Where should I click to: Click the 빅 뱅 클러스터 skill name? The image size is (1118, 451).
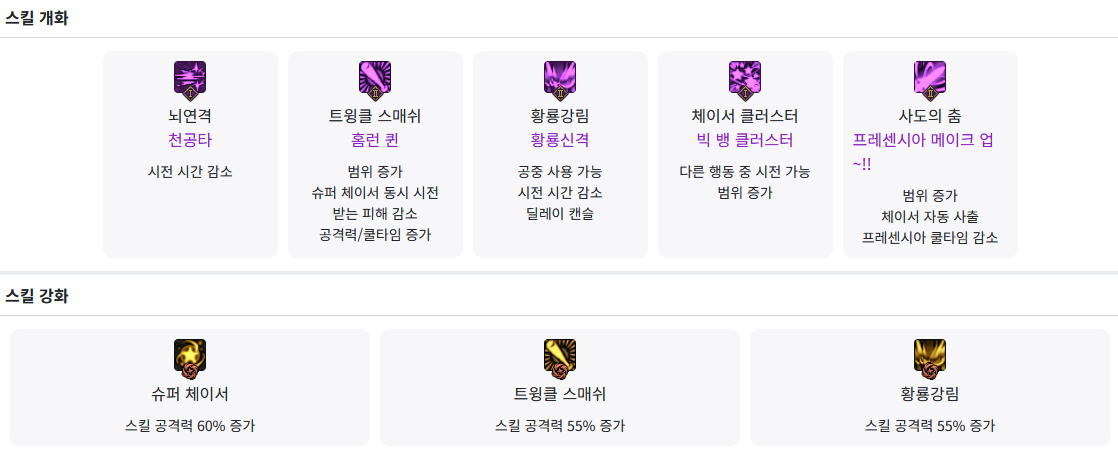click(745, 140)
